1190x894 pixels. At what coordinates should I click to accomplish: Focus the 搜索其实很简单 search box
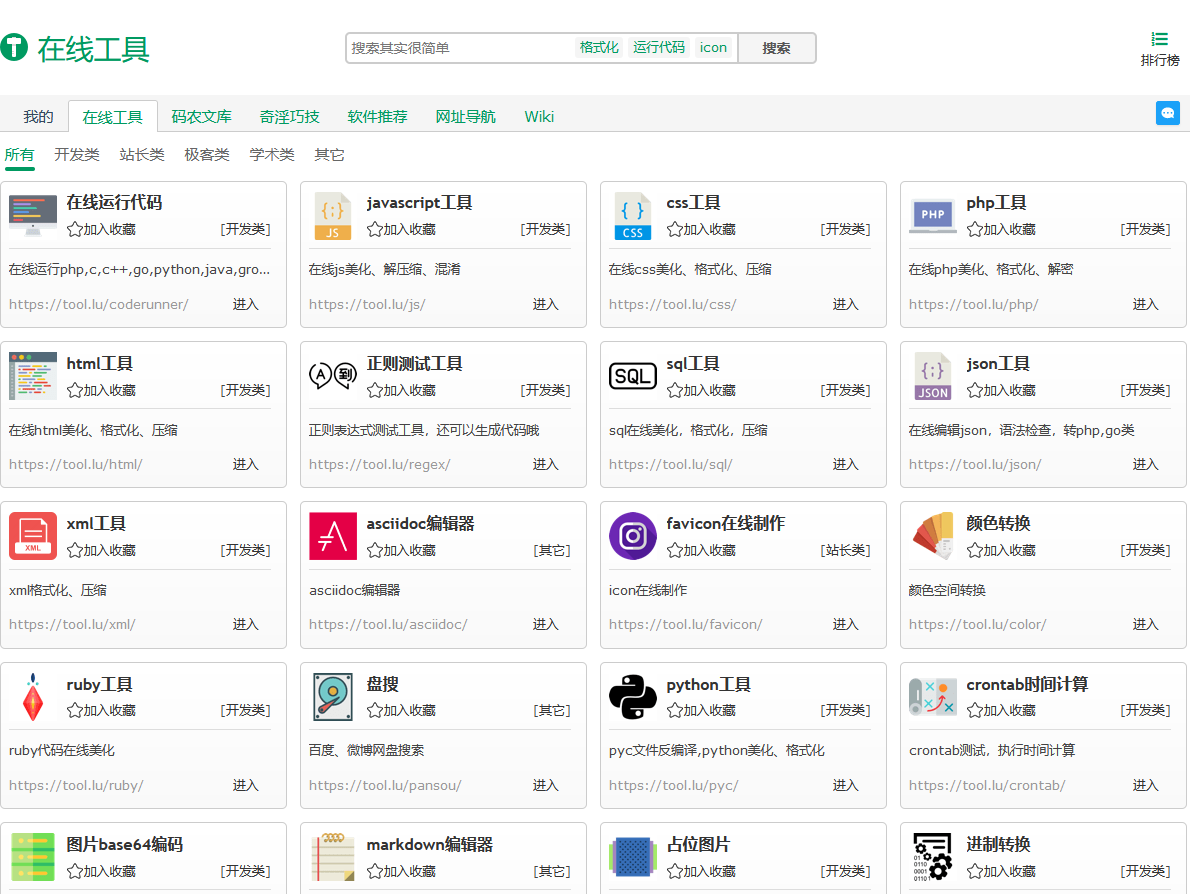click(x=460, y=48)
